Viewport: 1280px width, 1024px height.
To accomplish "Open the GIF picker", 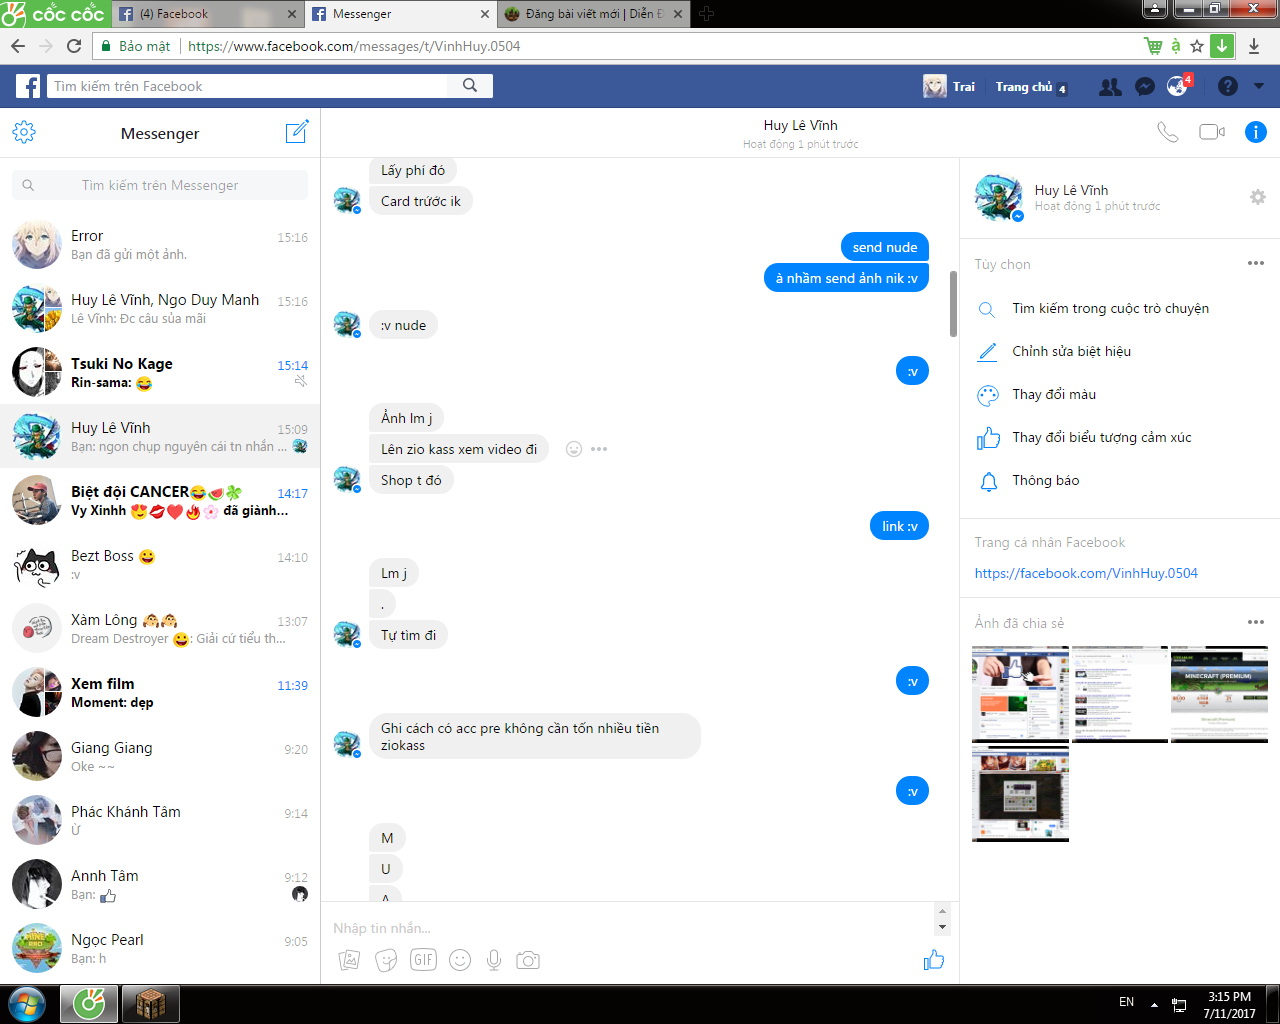I will (424, 960).
